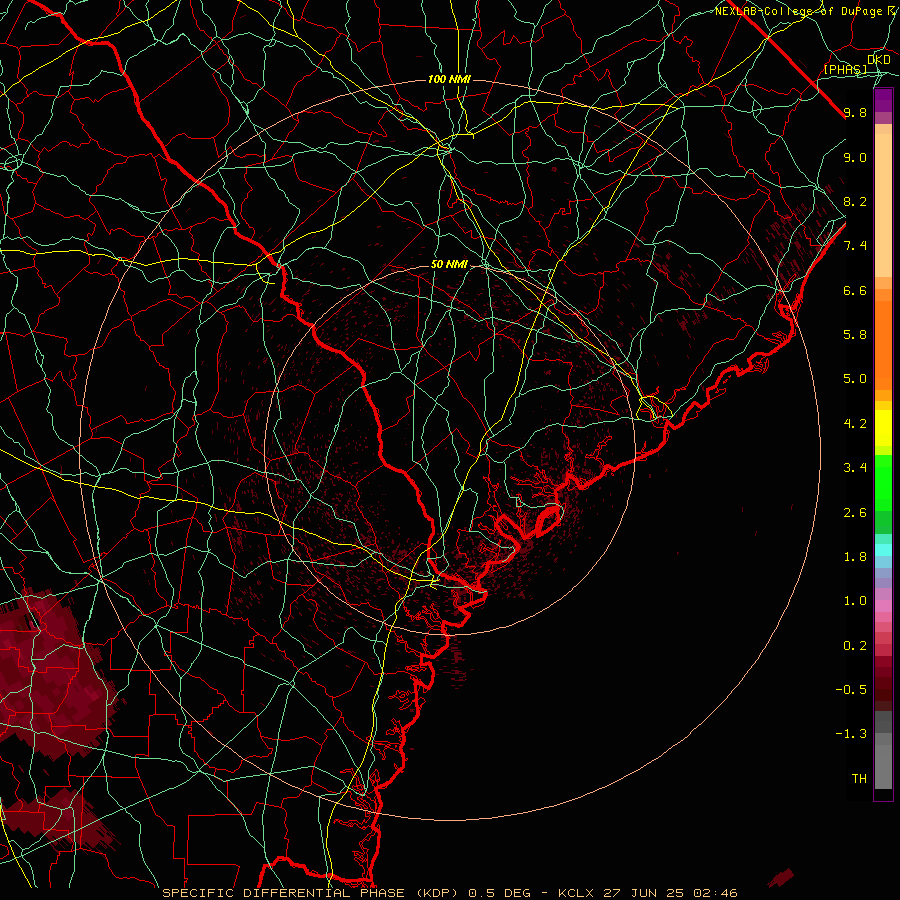This screenshot has height=900, width=900.
Task: Click the 2.6 value on the color scale
Action: click(855, 513)
